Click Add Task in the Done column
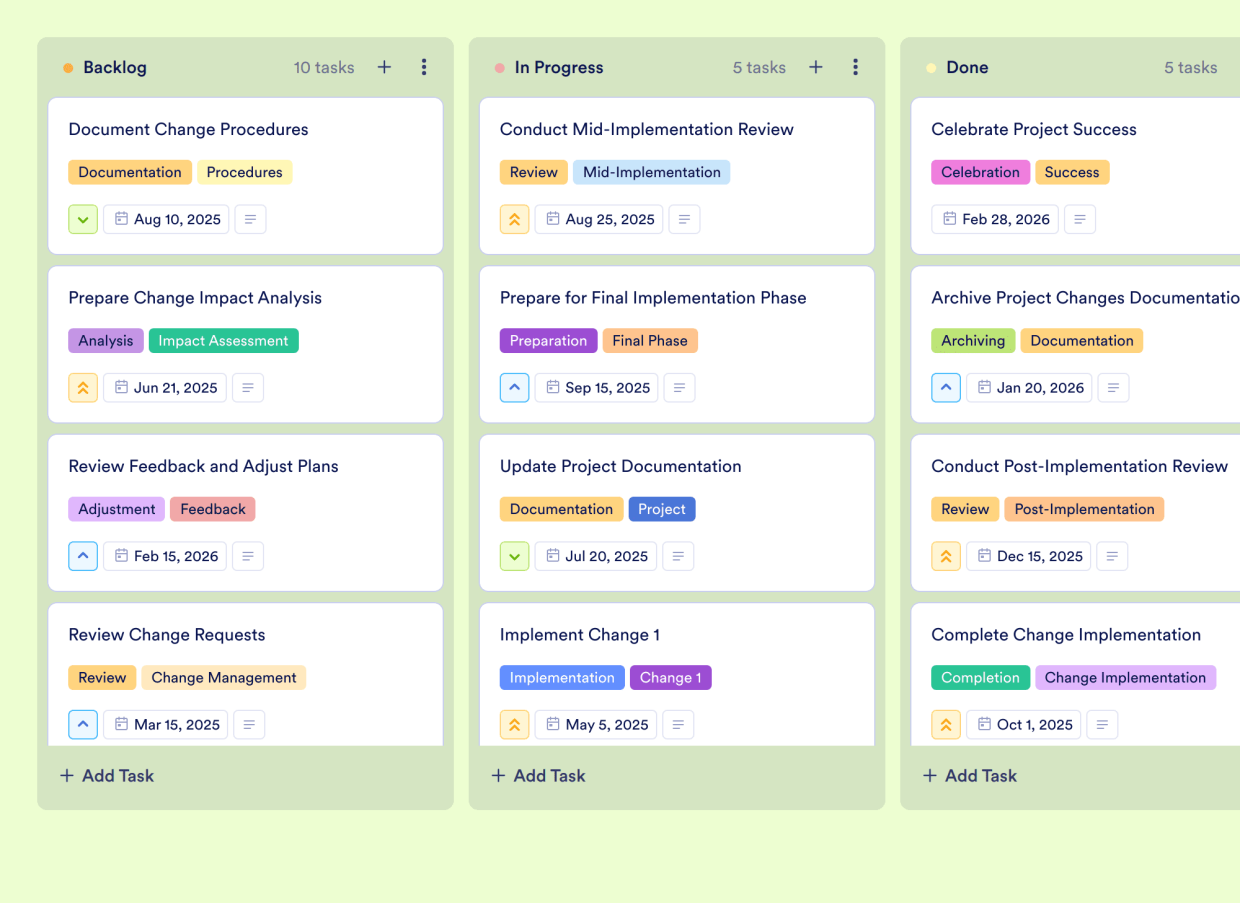The height and width of the screenshot is (903, 1240). 969,775
